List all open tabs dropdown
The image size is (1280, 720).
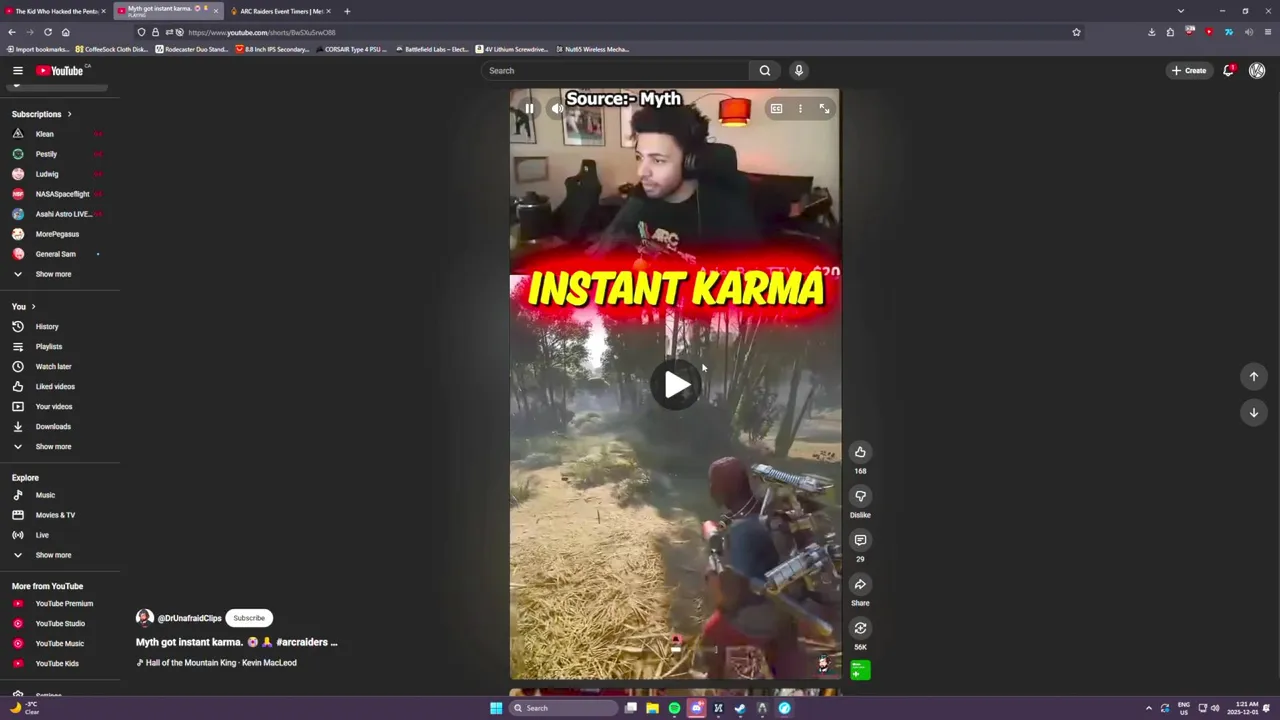1180,11
